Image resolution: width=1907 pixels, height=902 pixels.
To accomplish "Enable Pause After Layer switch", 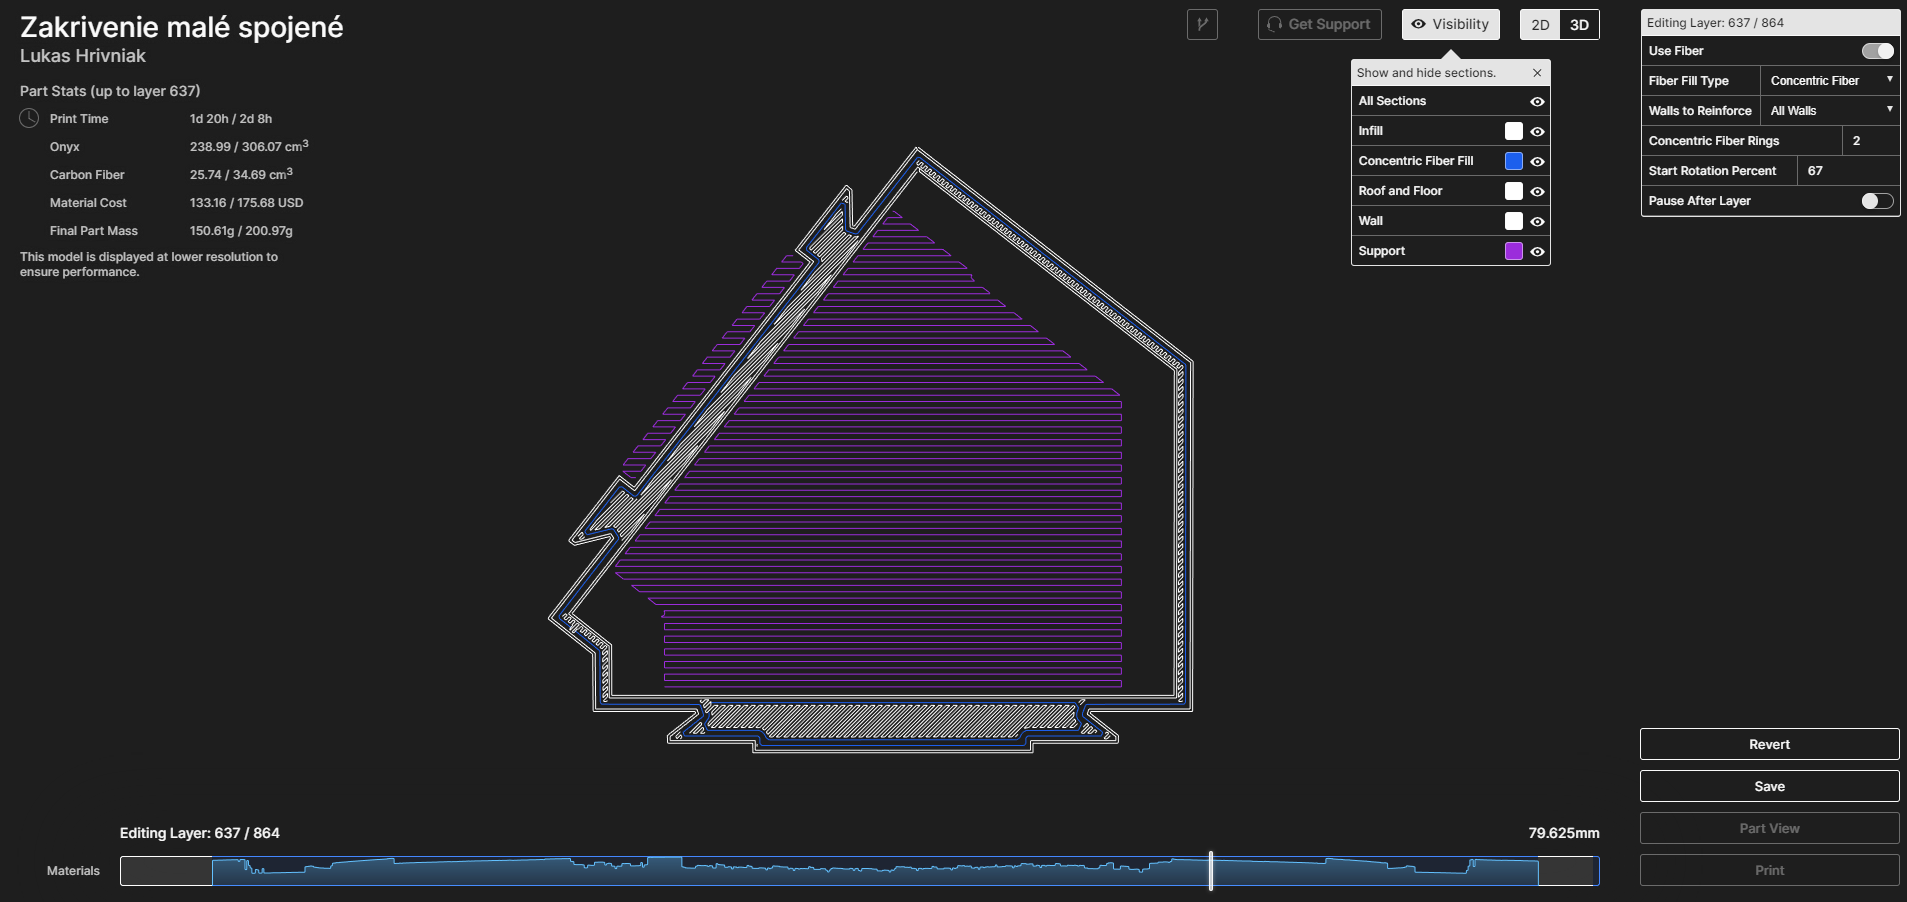I will click(1876, 201).
